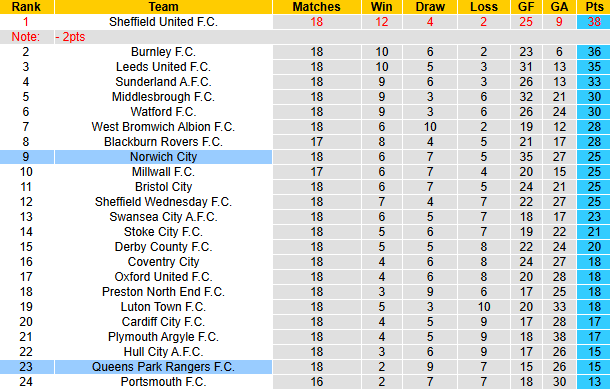Screen dimensions: 610x390
Task: Click the Rank column header
Action: [26, 7]
